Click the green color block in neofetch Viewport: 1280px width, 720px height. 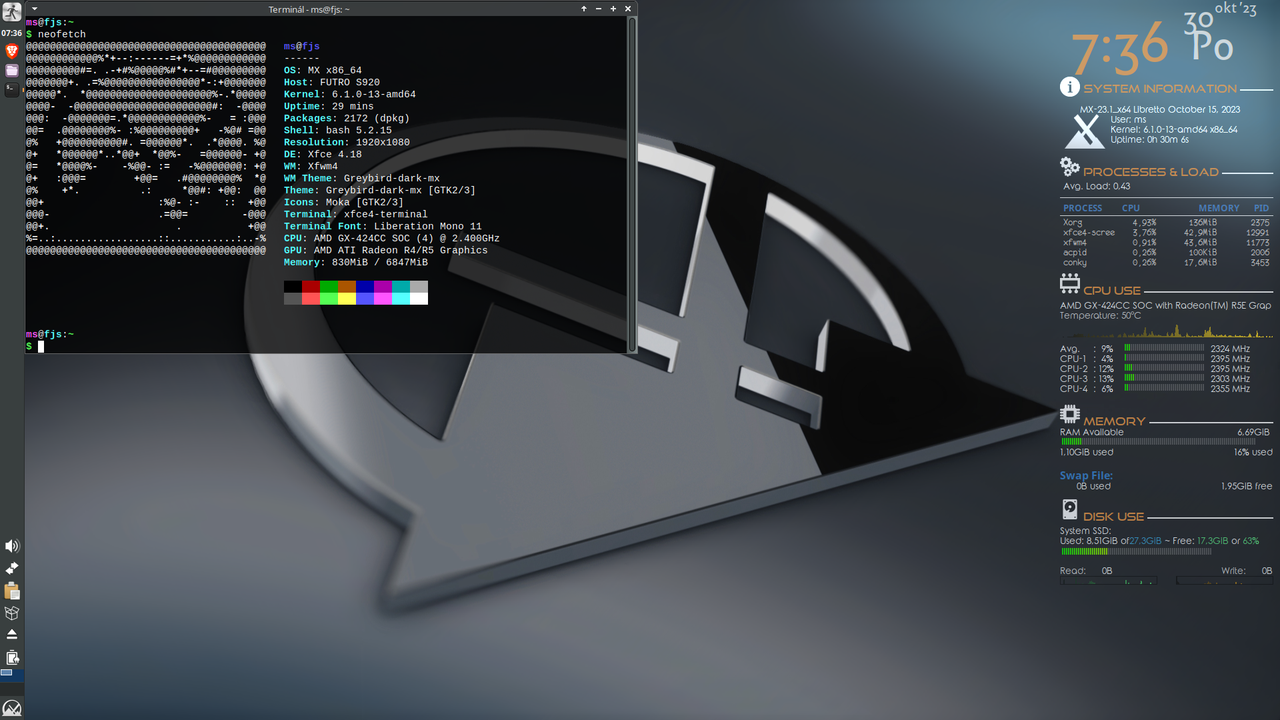click(x=329, y=287)
